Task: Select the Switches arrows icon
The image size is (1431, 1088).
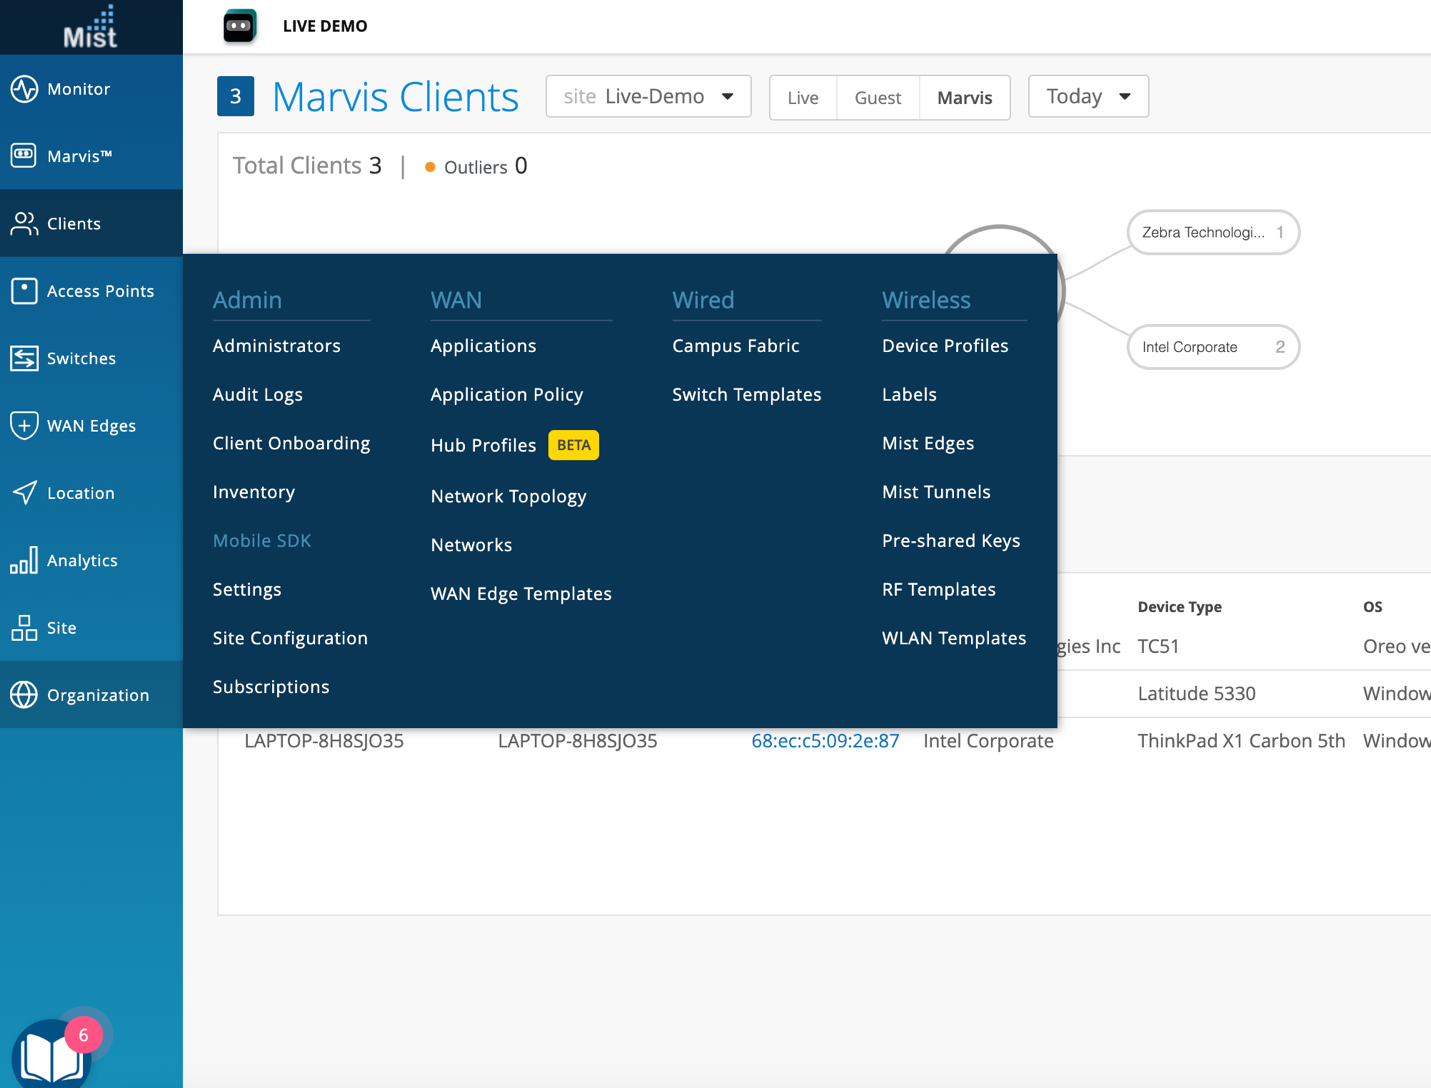Action: tap(24, 358)
